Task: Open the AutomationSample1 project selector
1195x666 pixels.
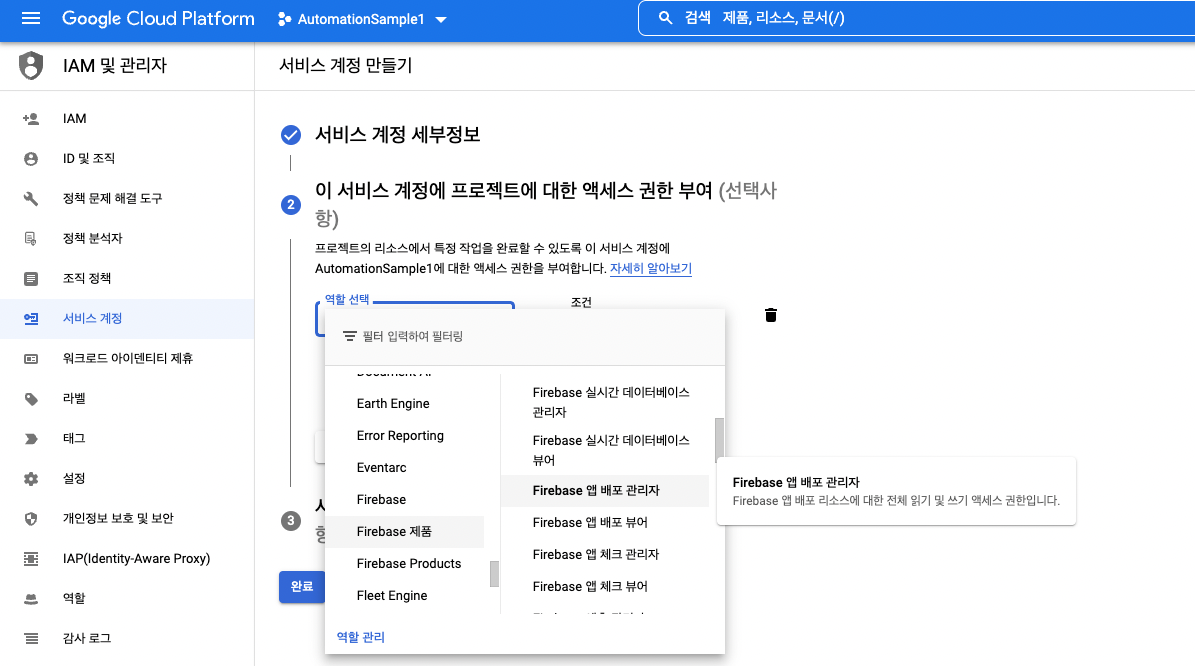Action: pyautogui.click(x=362, y=19)
